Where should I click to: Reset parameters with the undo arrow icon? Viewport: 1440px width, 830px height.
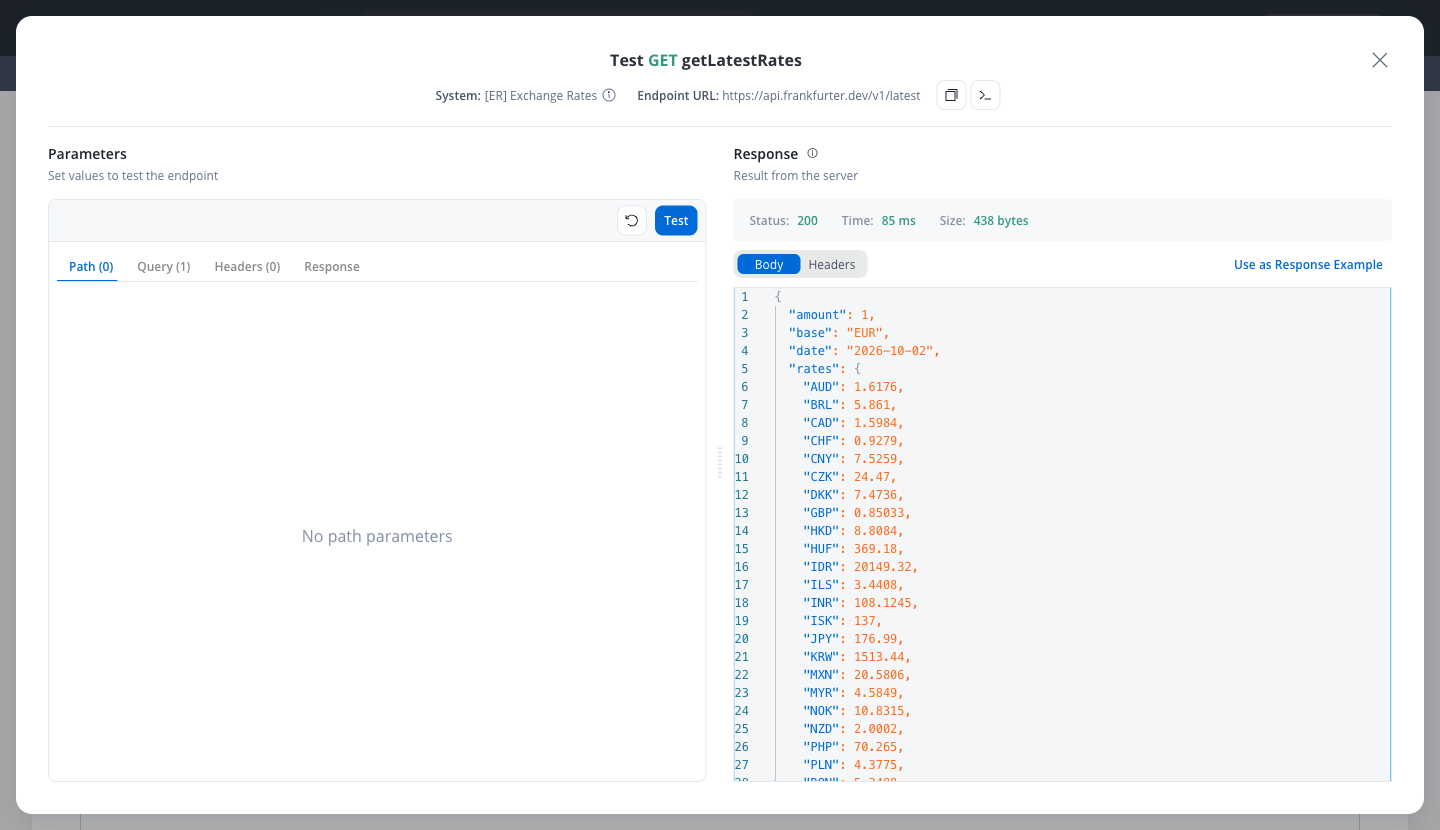632,221
